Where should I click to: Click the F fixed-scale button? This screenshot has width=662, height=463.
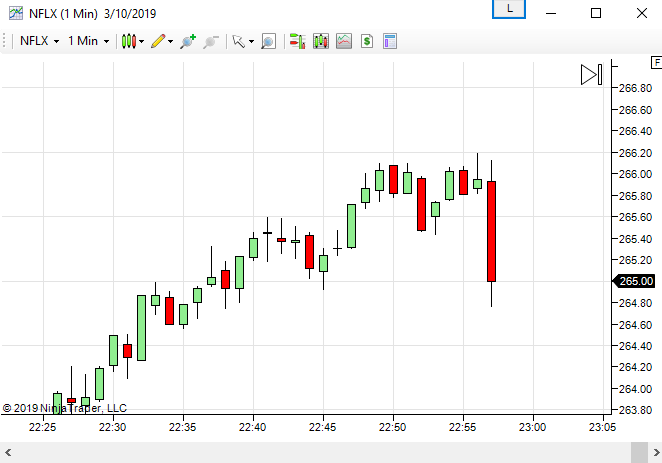657,63
